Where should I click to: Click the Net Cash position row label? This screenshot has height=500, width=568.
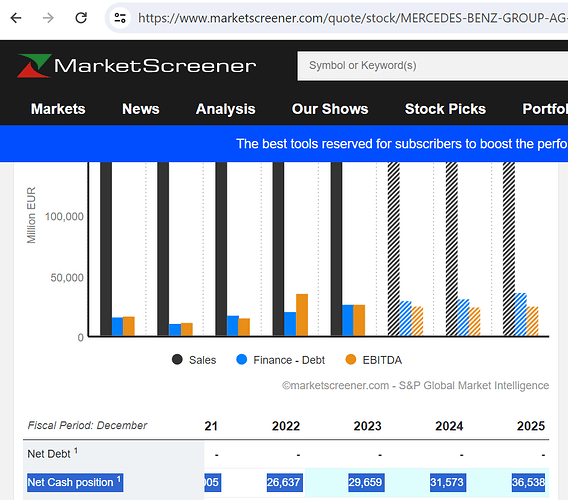(x=75, y=482)
